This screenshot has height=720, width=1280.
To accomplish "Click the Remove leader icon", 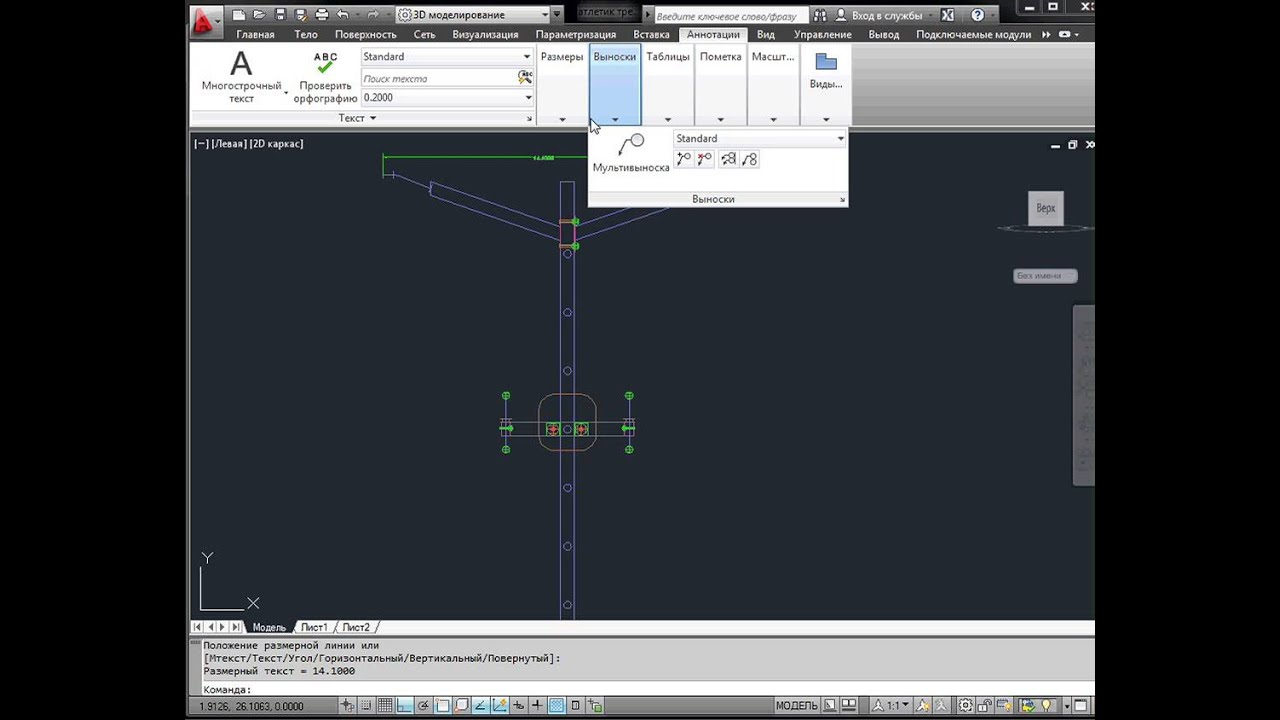I will click(x=705, y=158).
